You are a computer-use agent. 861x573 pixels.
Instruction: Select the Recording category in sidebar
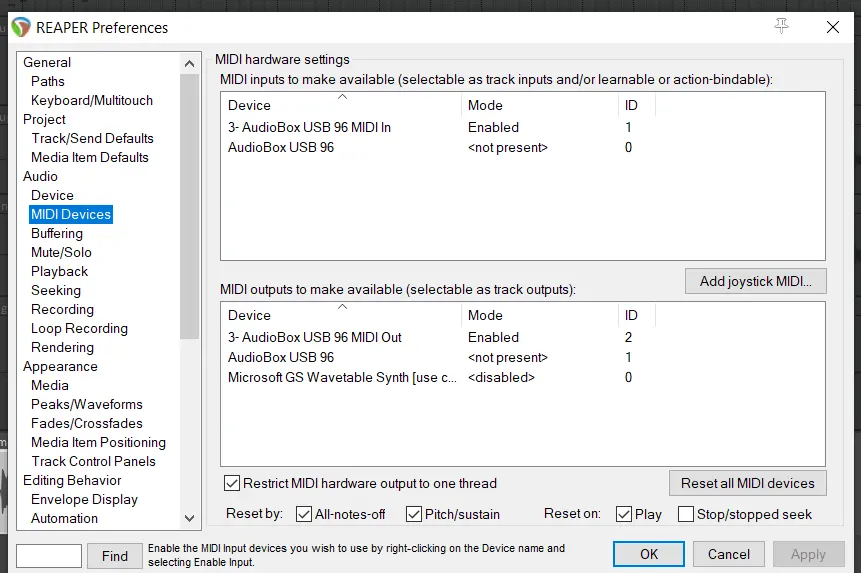pos(62,309)
